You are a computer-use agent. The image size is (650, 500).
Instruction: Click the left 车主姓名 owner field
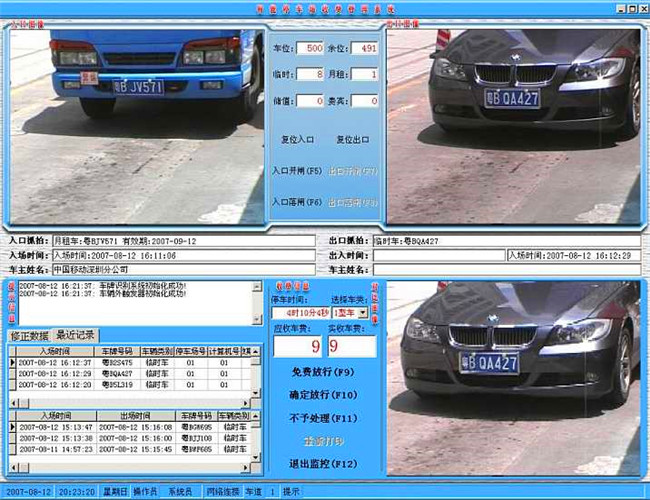point(184,269)
